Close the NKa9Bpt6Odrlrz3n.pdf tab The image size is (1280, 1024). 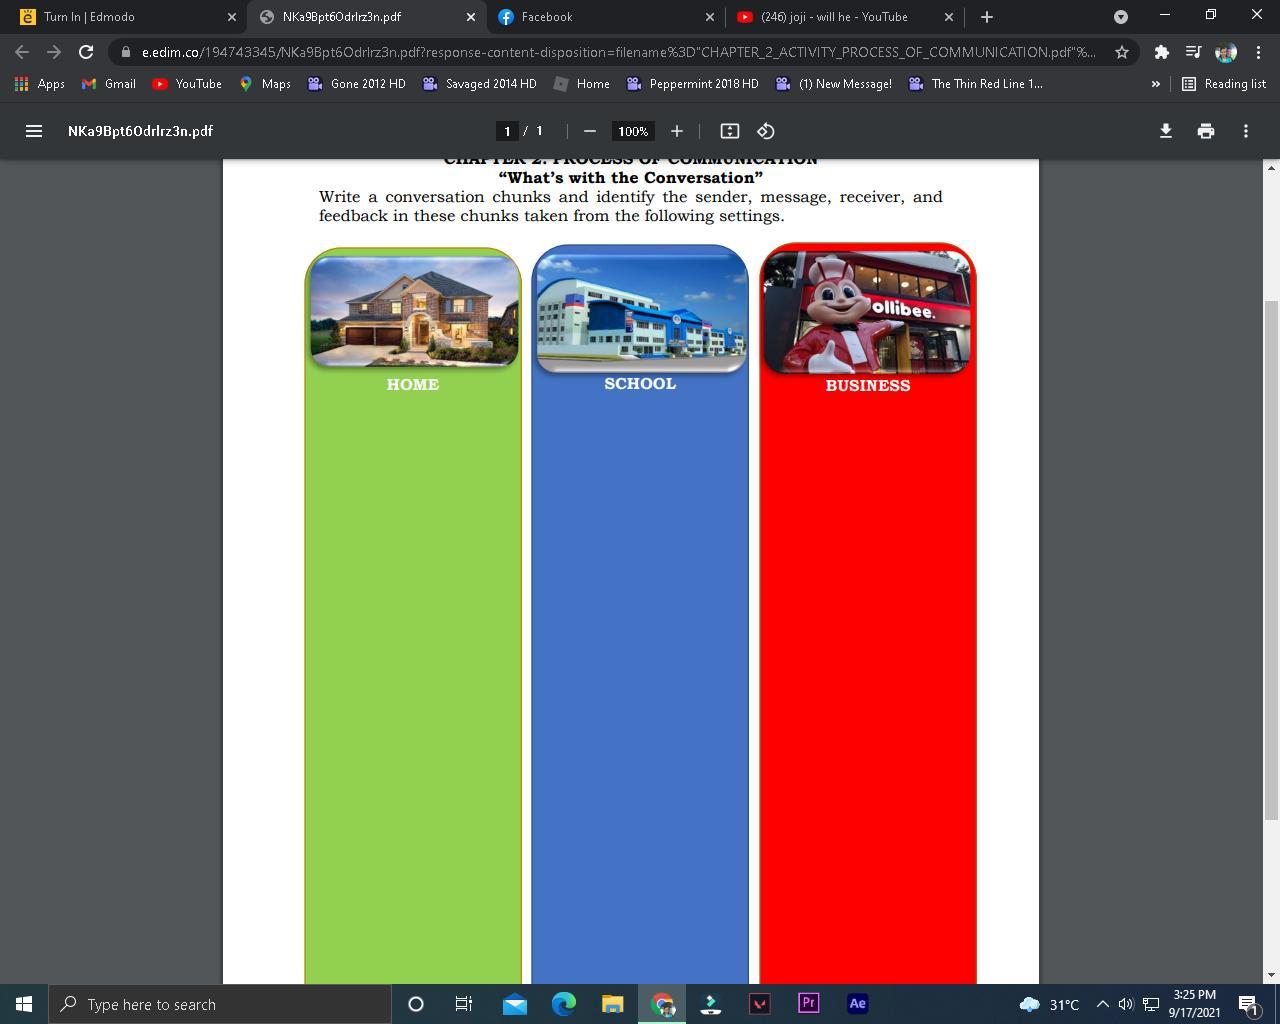471,17
